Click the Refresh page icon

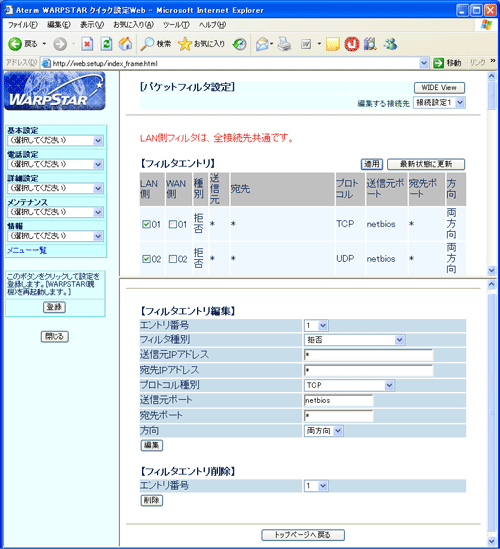(106, 44)
